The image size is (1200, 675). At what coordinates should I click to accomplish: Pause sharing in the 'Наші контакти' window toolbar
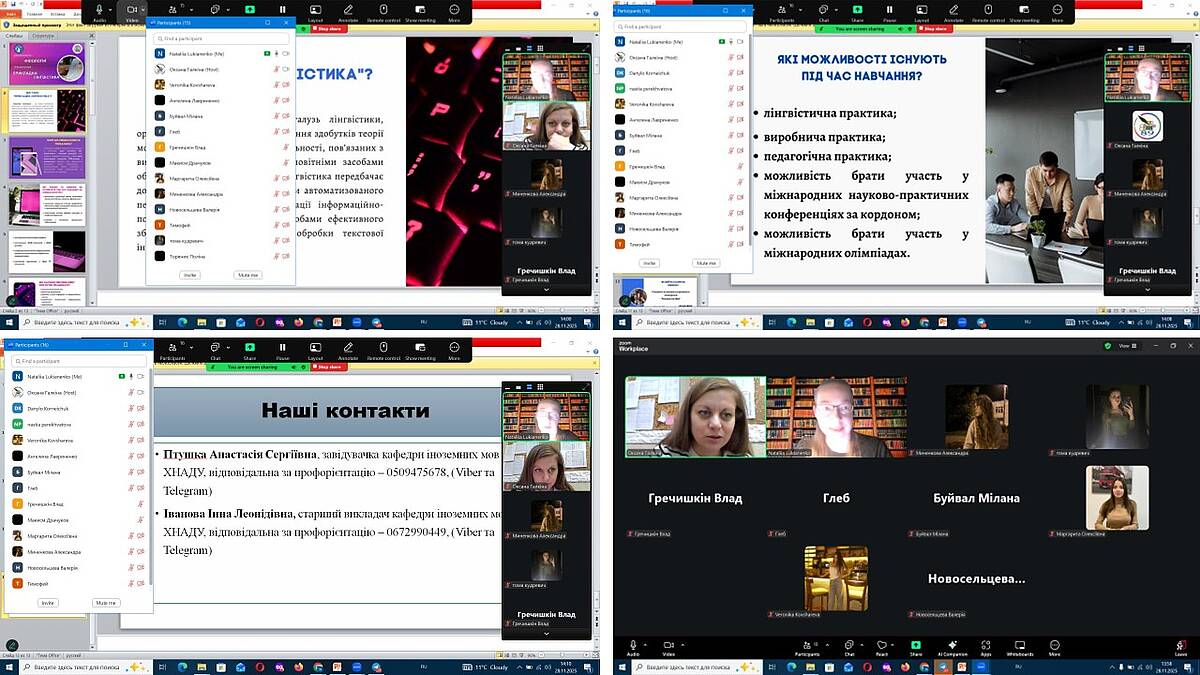tap(281, 349)
